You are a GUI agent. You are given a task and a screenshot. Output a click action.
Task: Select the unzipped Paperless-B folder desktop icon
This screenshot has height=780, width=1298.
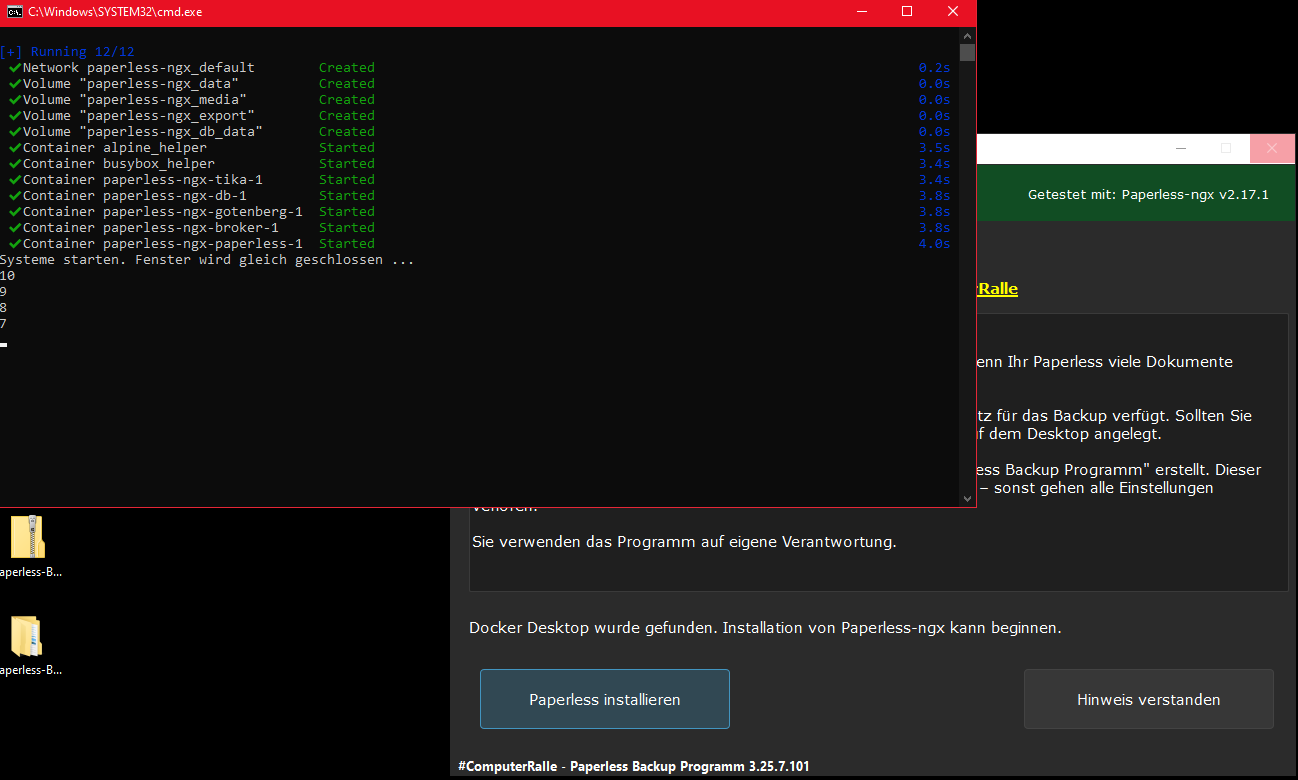[27, 637]
